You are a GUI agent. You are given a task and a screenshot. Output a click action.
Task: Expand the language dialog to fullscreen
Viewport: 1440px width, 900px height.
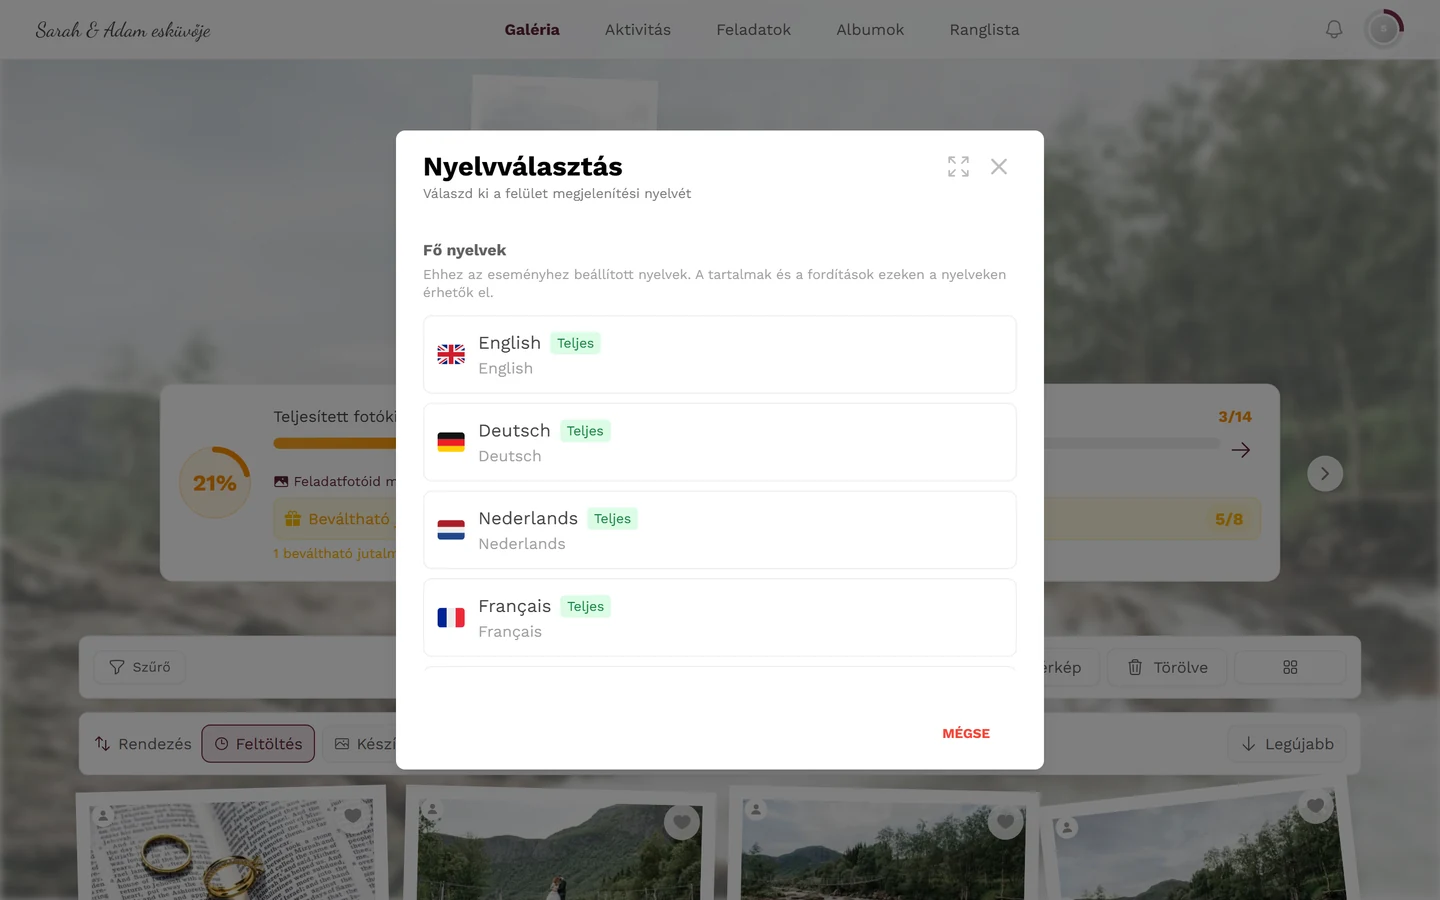coord(958,167)
